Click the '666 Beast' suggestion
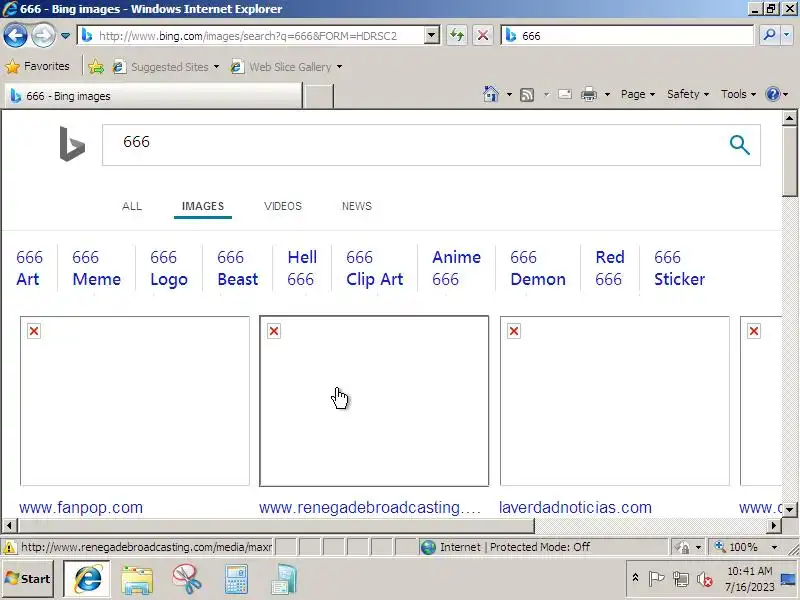 (238, 268)
